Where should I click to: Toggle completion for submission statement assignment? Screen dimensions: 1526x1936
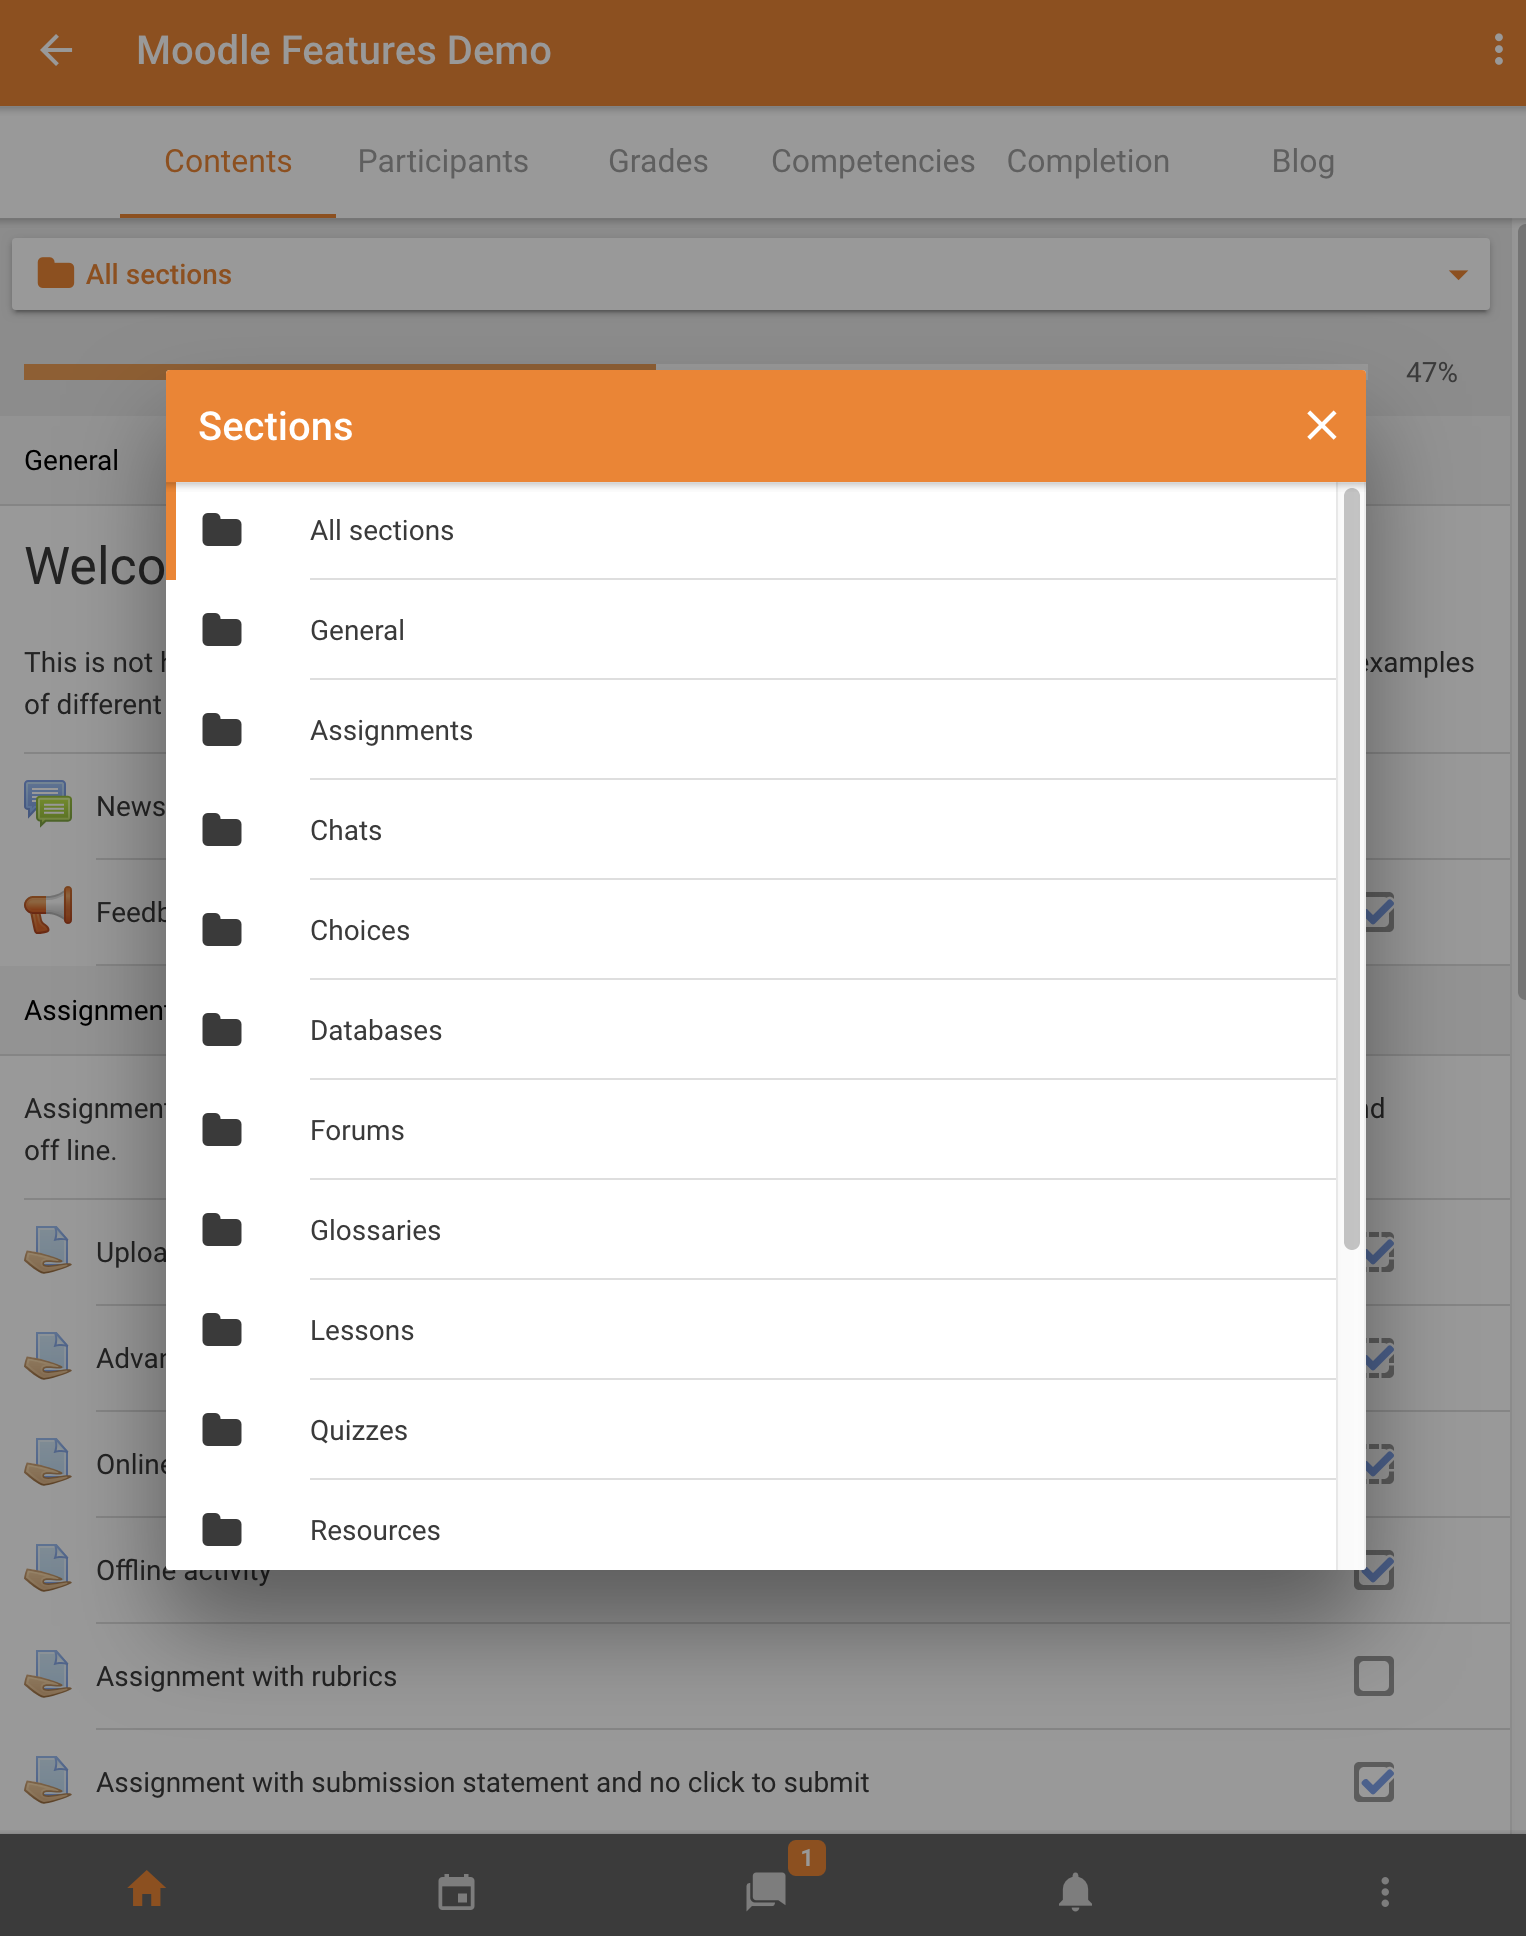click(1374, 1782)
